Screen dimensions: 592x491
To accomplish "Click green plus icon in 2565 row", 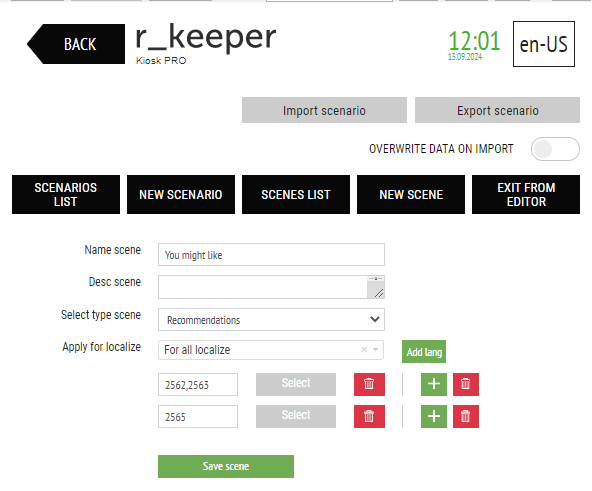I will [434, 416].
